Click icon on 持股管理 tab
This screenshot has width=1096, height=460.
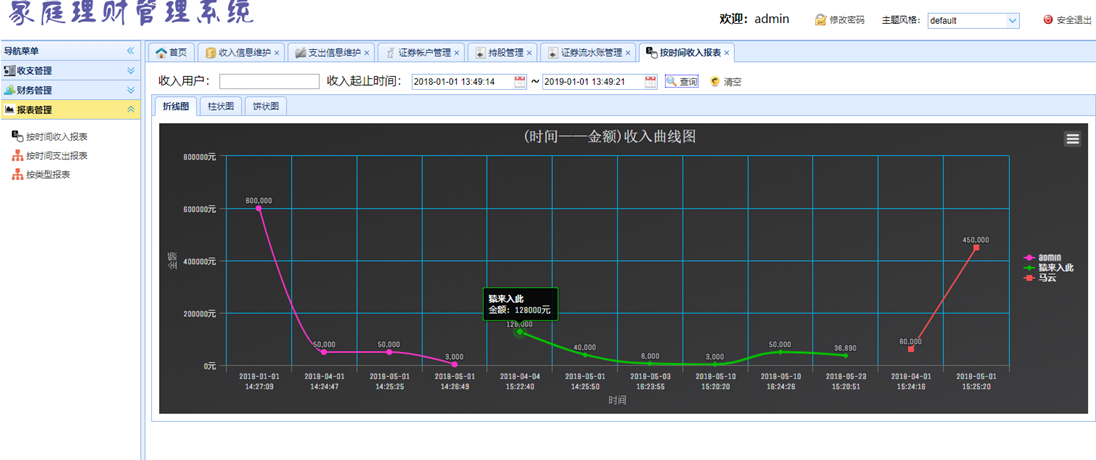point(481,52)
